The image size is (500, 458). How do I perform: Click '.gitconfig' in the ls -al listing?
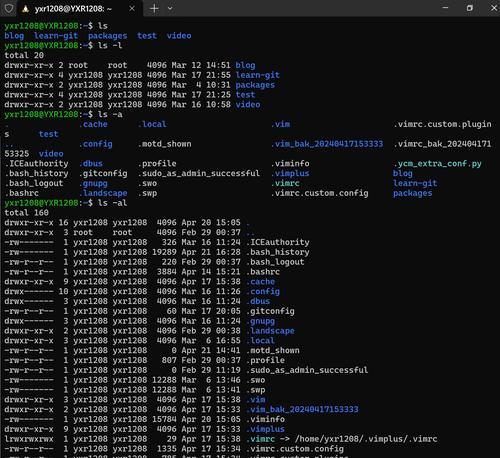[x=270, y=311]
